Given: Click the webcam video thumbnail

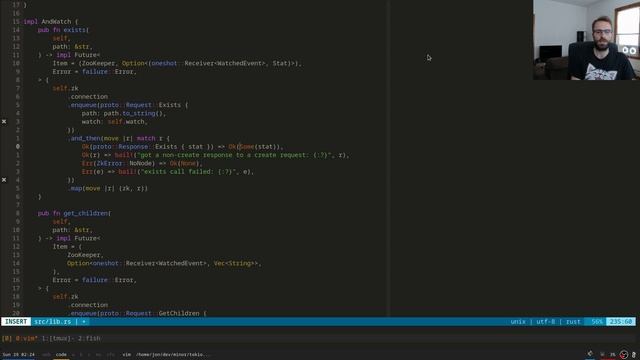Looking at the screenshot, I should (x=586, y=40).
